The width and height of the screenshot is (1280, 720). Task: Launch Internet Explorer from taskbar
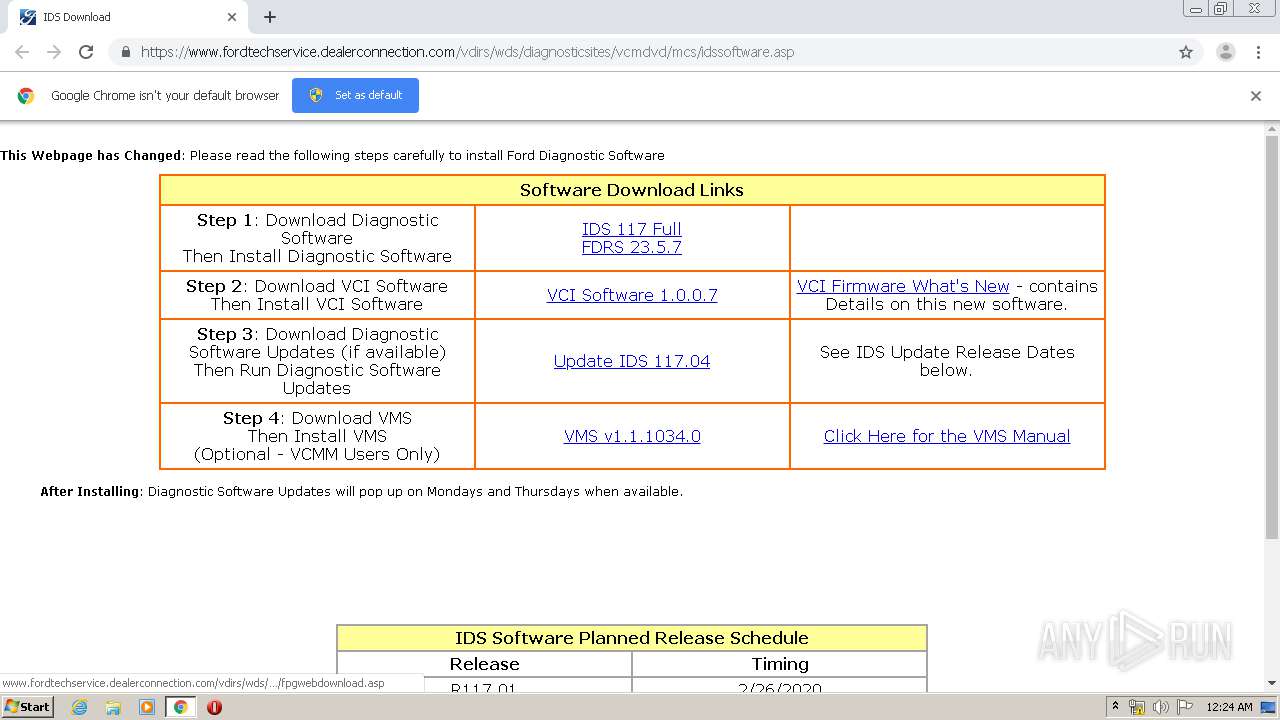pos(79,707)
